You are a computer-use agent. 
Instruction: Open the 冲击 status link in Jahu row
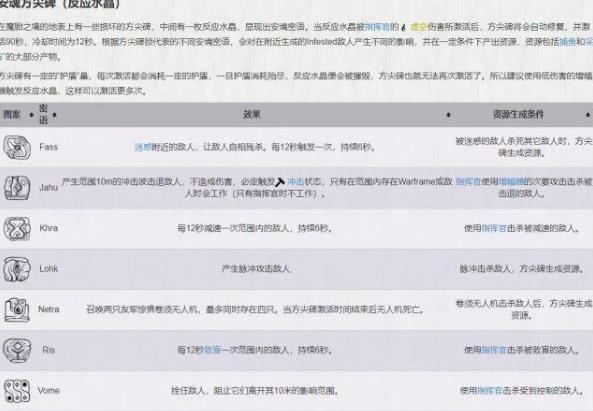click(296, 182)
